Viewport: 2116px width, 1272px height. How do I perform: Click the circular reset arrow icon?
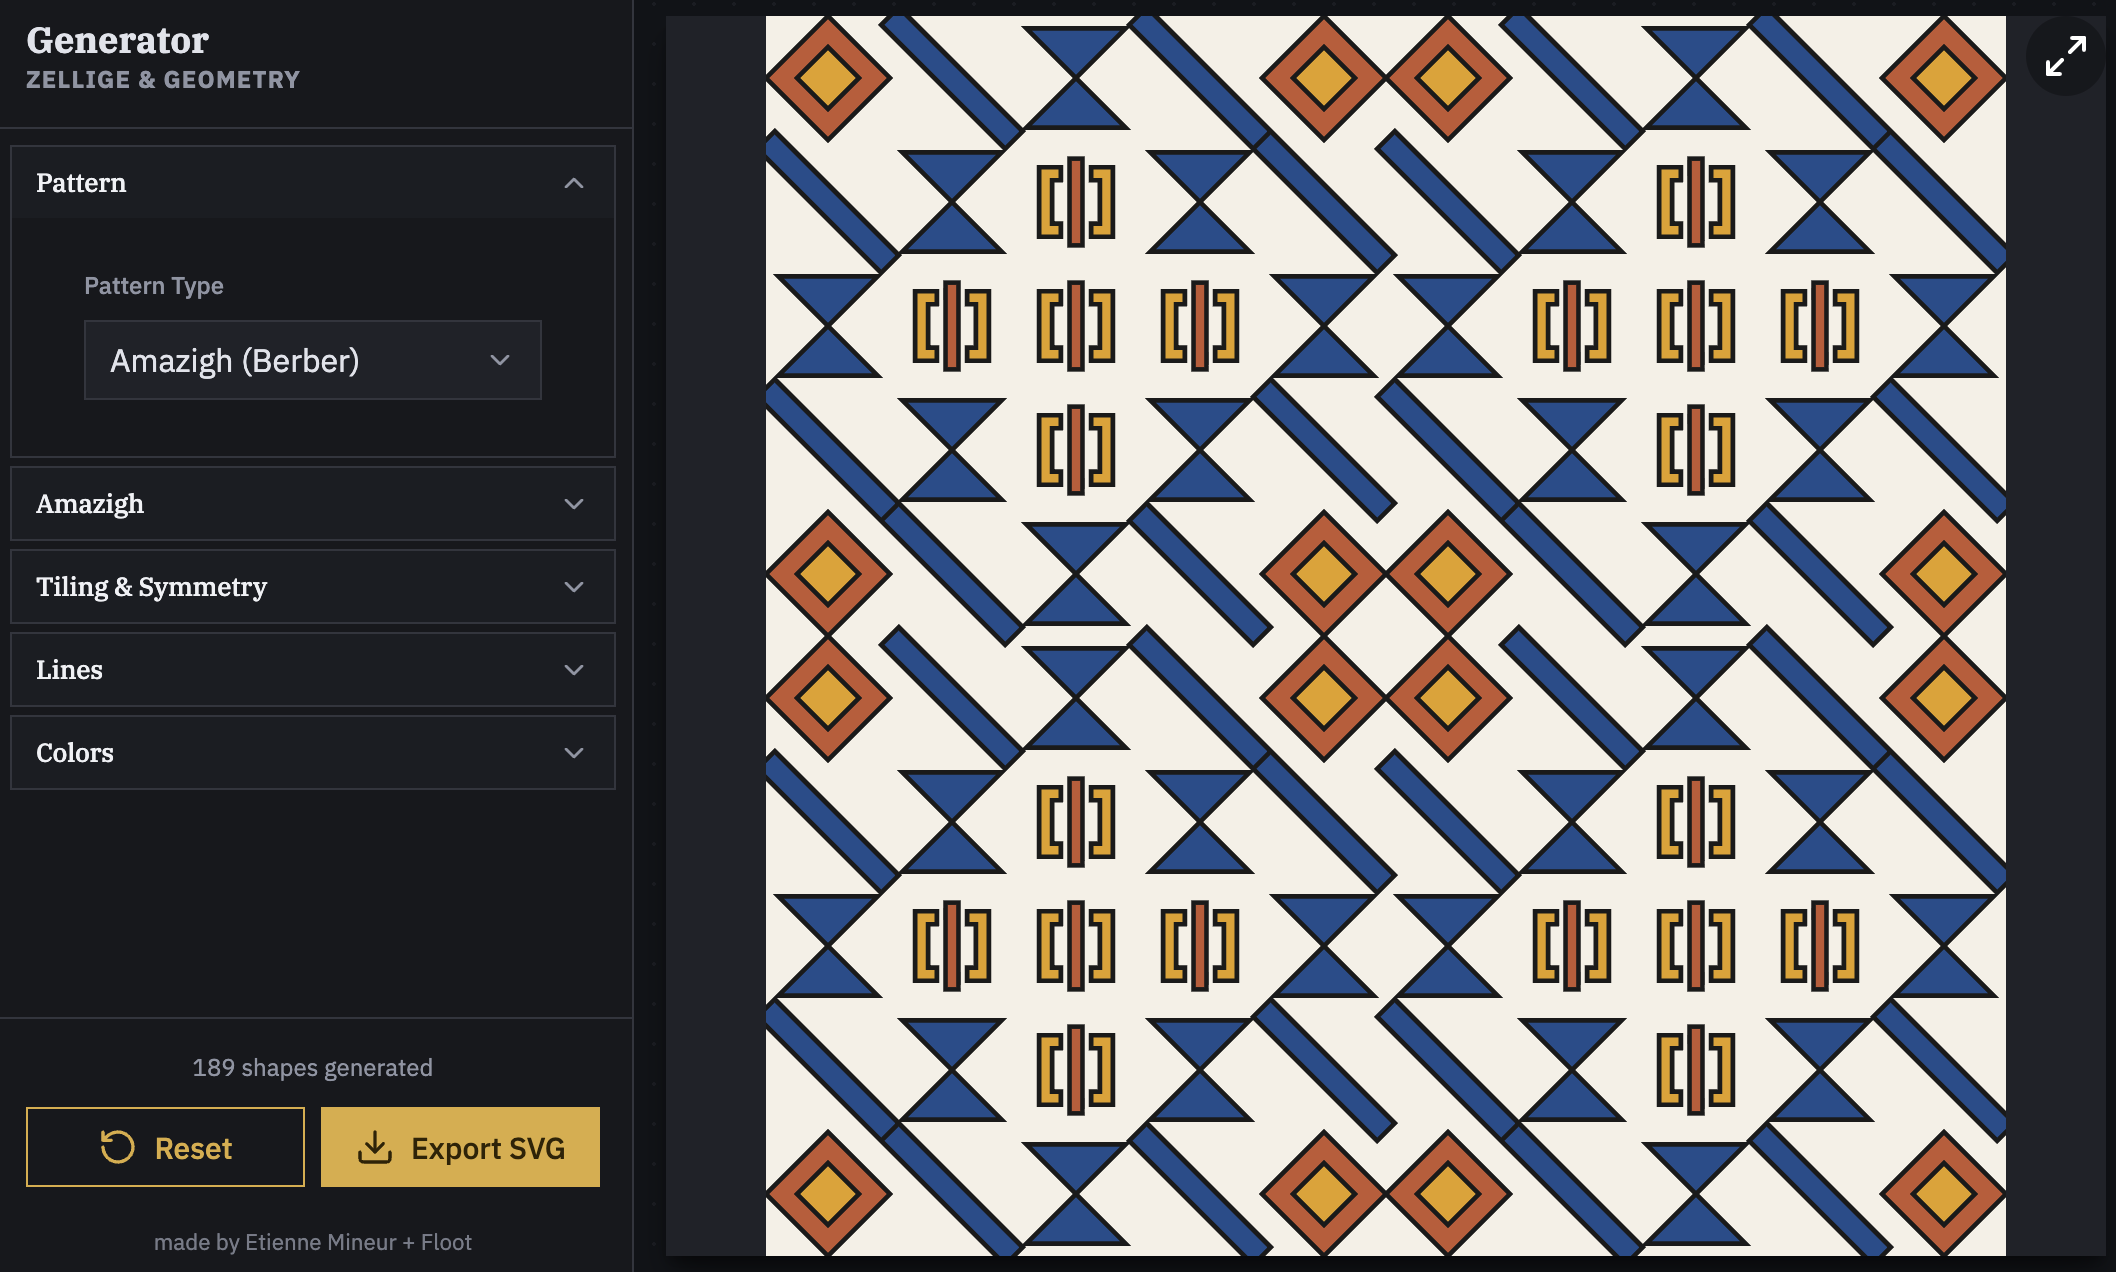[117, 1147]
